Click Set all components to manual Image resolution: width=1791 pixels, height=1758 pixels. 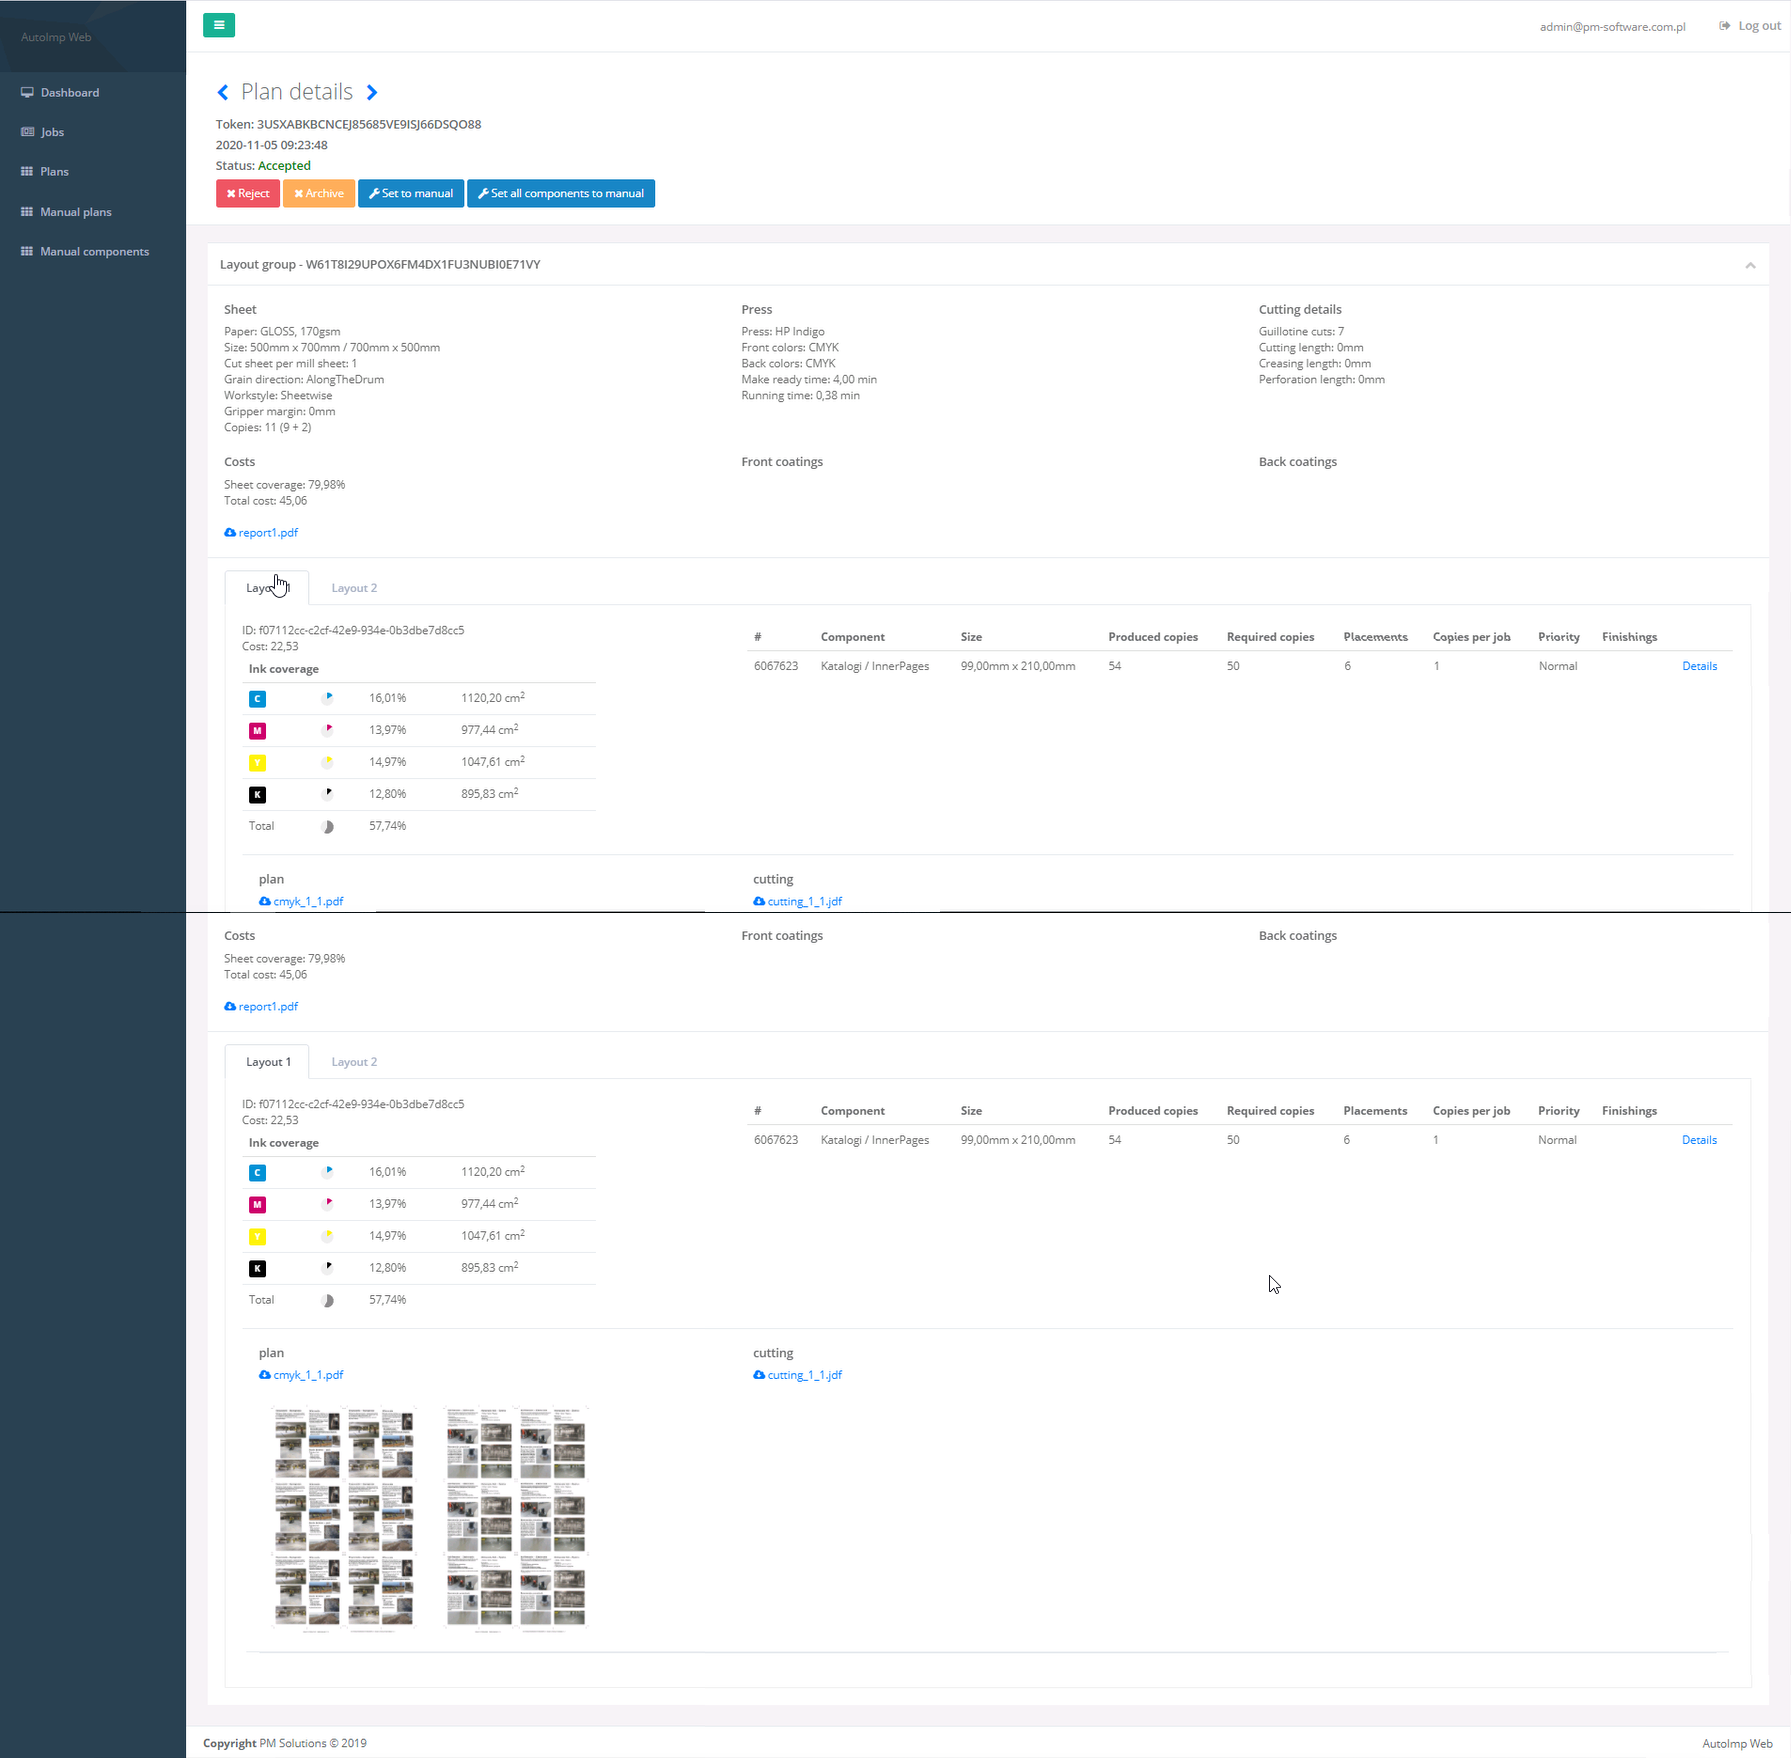(x=561, y=194)
